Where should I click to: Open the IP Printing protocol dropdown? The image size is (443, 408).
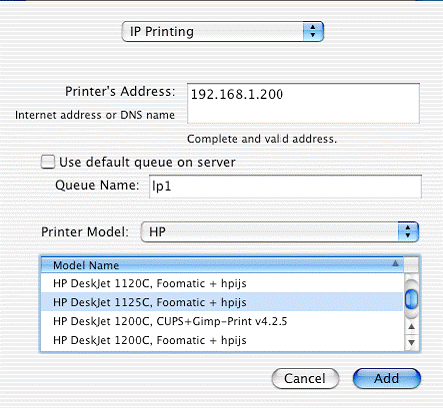point(223,32)
